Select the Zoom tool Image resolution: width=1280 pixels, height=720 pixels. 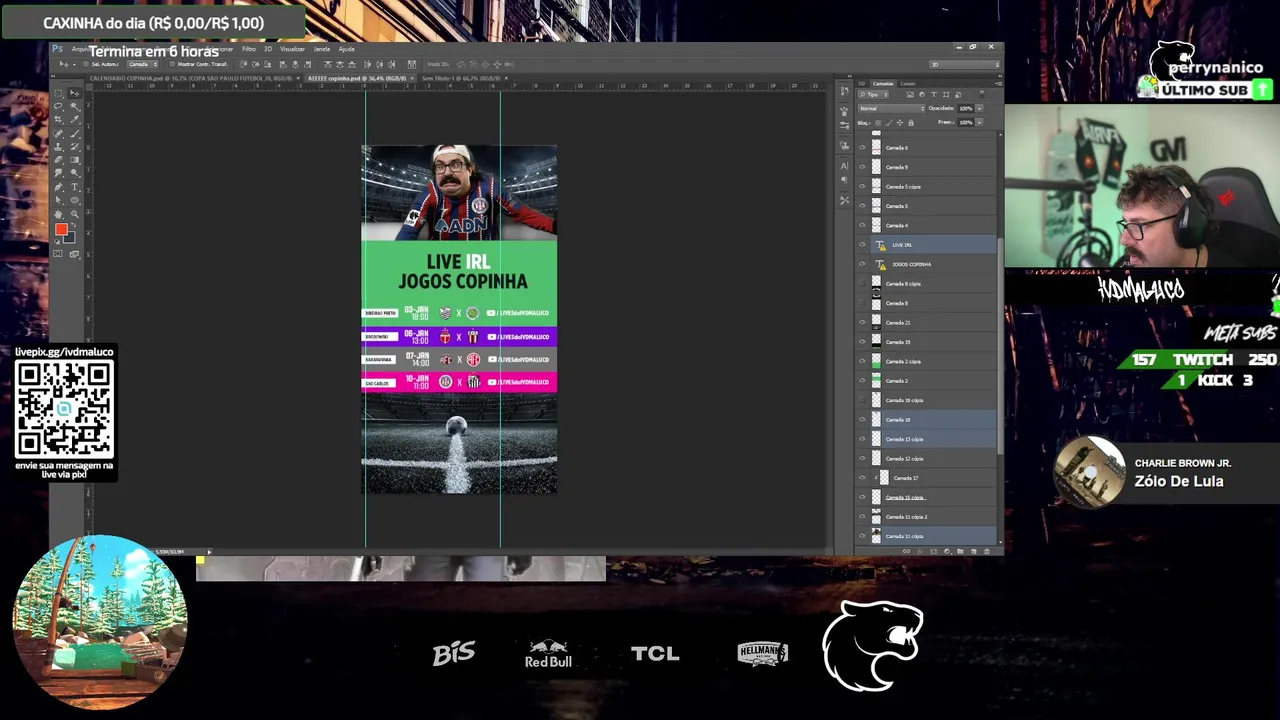[74, 214]
